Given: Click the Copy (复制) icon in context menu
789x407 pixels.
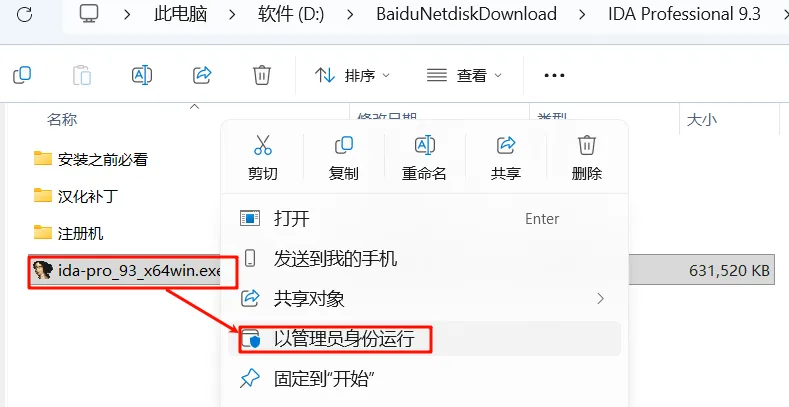Looking at the screenshot, I should (344, 145).
